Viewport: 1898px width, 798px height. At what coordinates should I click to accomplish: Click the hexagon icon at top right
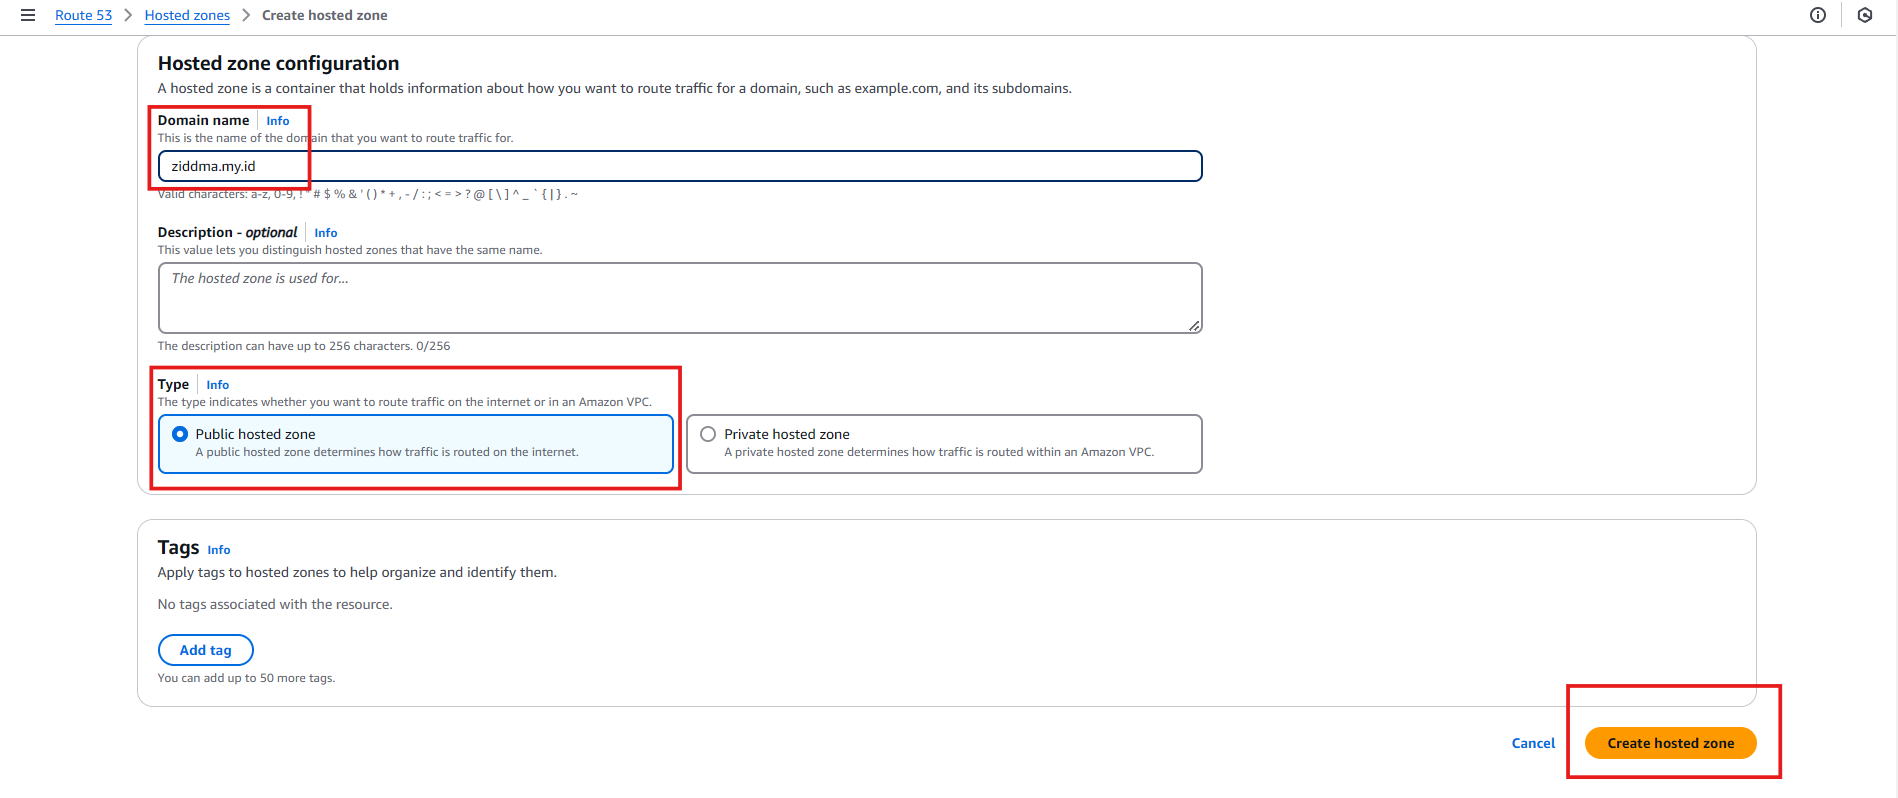coord(1865,15)
